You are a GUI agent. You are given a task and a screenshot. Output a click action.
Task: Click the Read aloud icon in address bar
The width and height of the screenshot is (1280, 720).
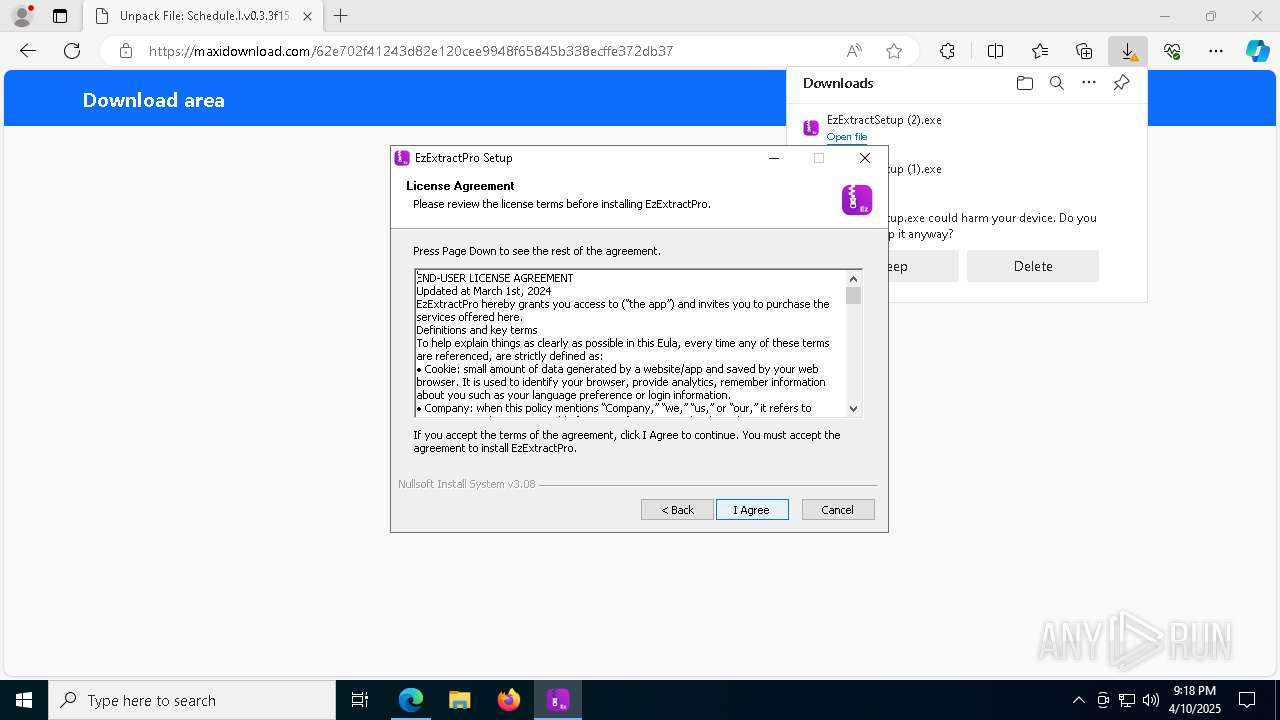pos(854,51)
